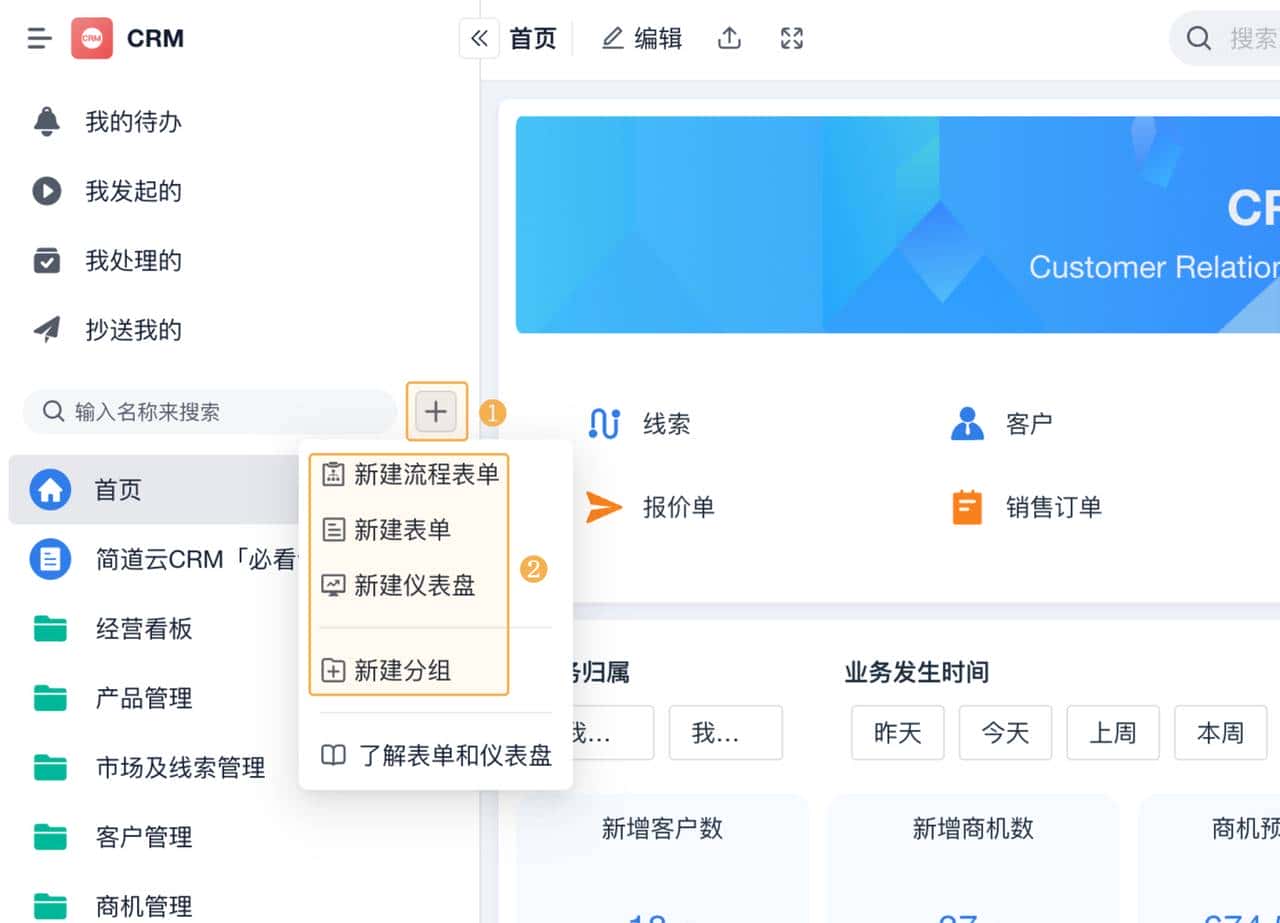Toggle the 昨天 date filter
Image resolution: width=1280 pixels, height=923 pixels.
tap(897, 732)
